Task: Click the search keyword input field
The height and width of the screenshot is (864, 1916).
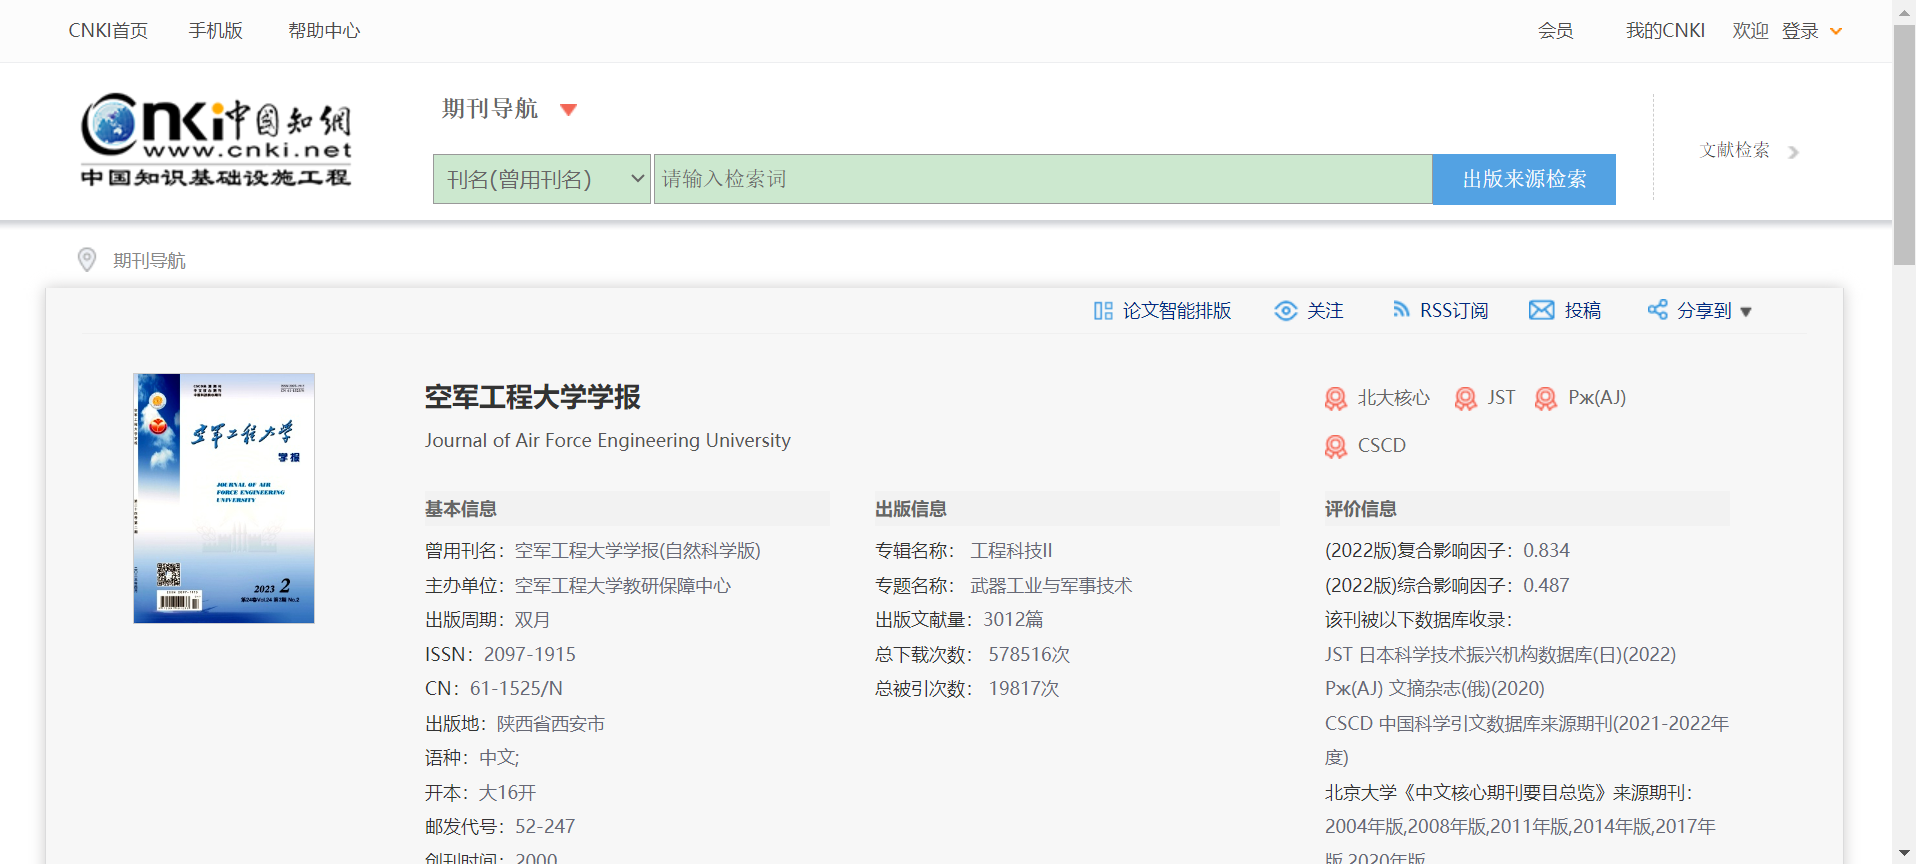Action: 1042,179
